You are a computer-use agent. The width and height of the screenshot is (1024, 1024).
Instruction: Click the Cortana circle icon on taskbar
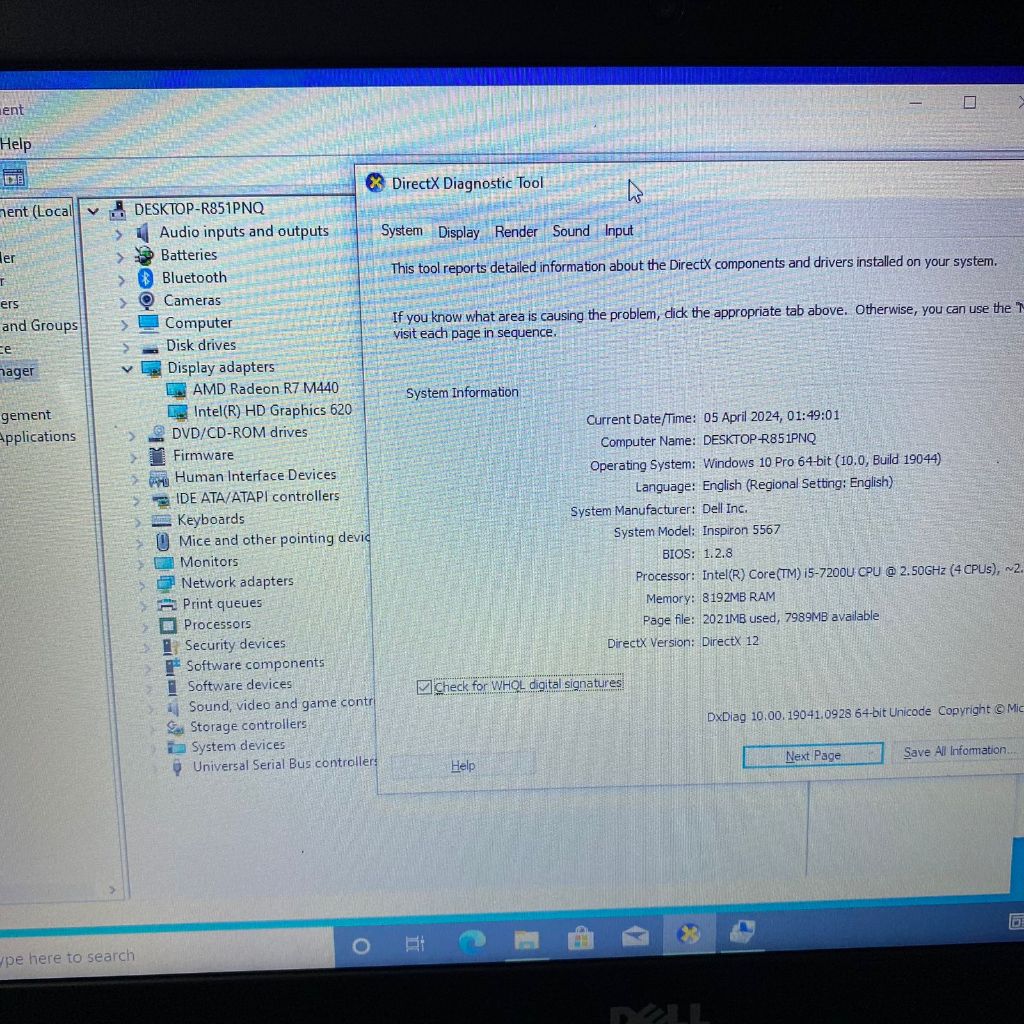point(360,946)
